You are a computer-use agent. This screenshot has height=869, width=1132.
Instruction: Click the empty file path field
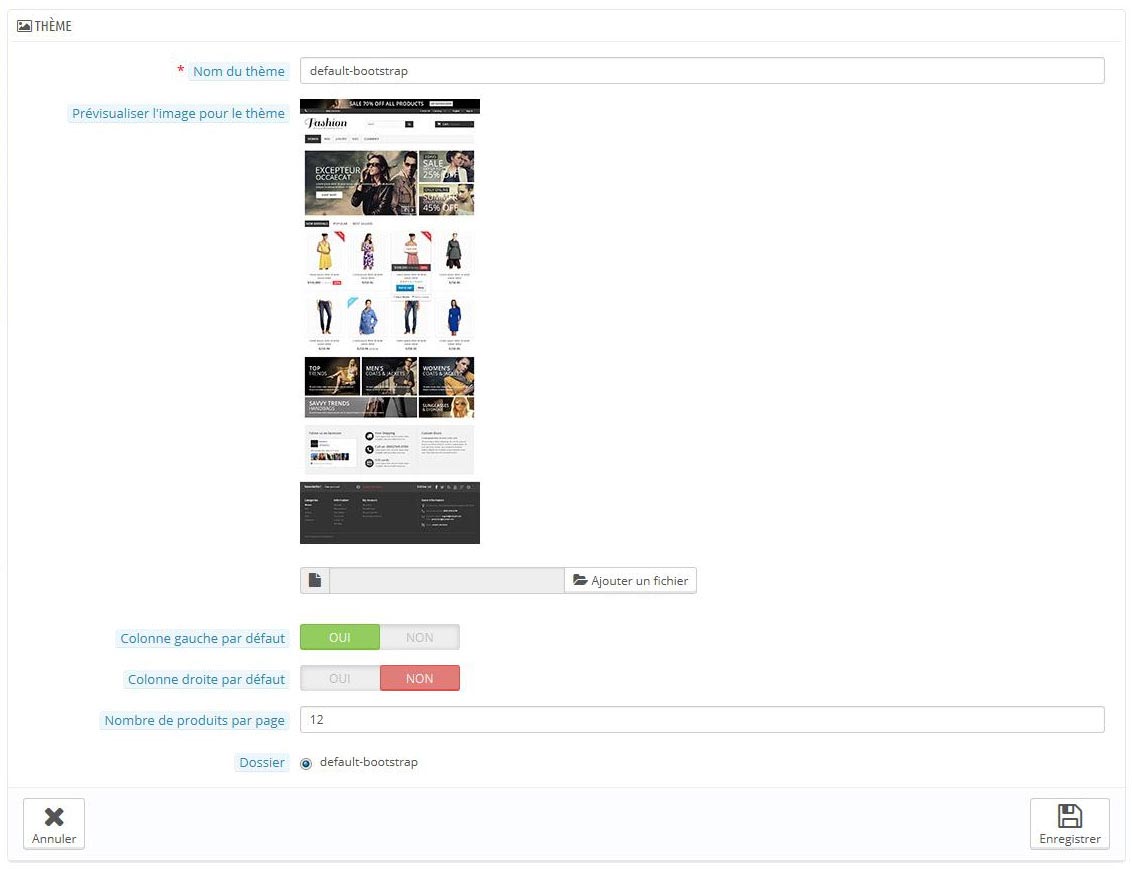tap(446, 580)
